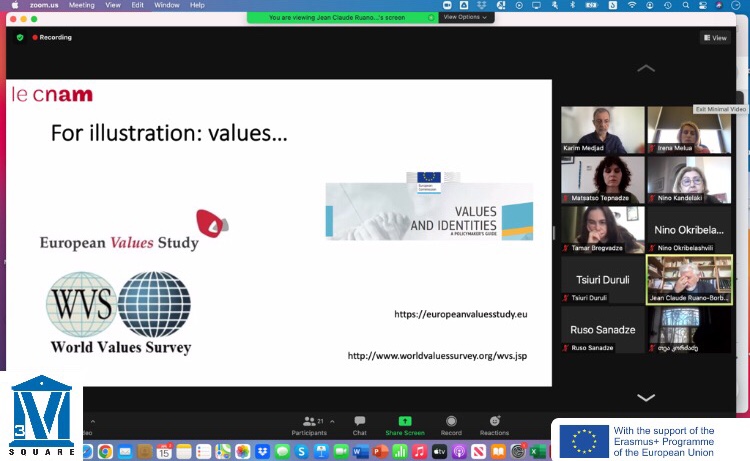Screen dimensions: 750x461
Task: Click the worldvaluessurvey.org link
Action: coord(437,356)
